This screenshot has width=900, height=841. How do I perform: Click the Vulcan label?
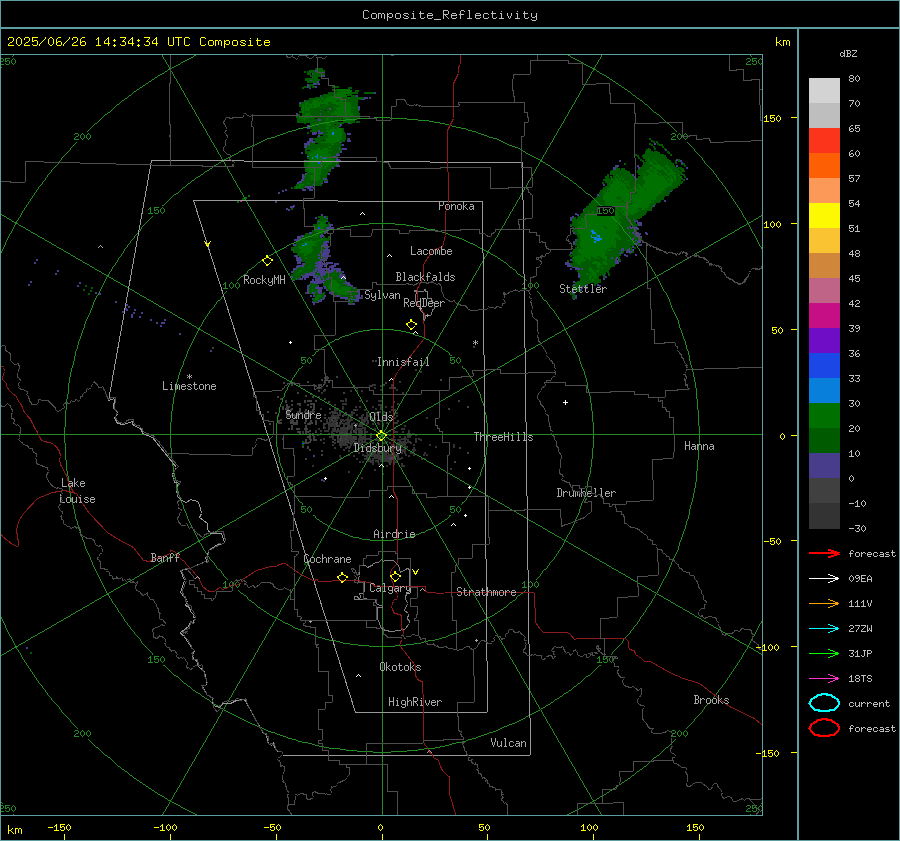508,743
